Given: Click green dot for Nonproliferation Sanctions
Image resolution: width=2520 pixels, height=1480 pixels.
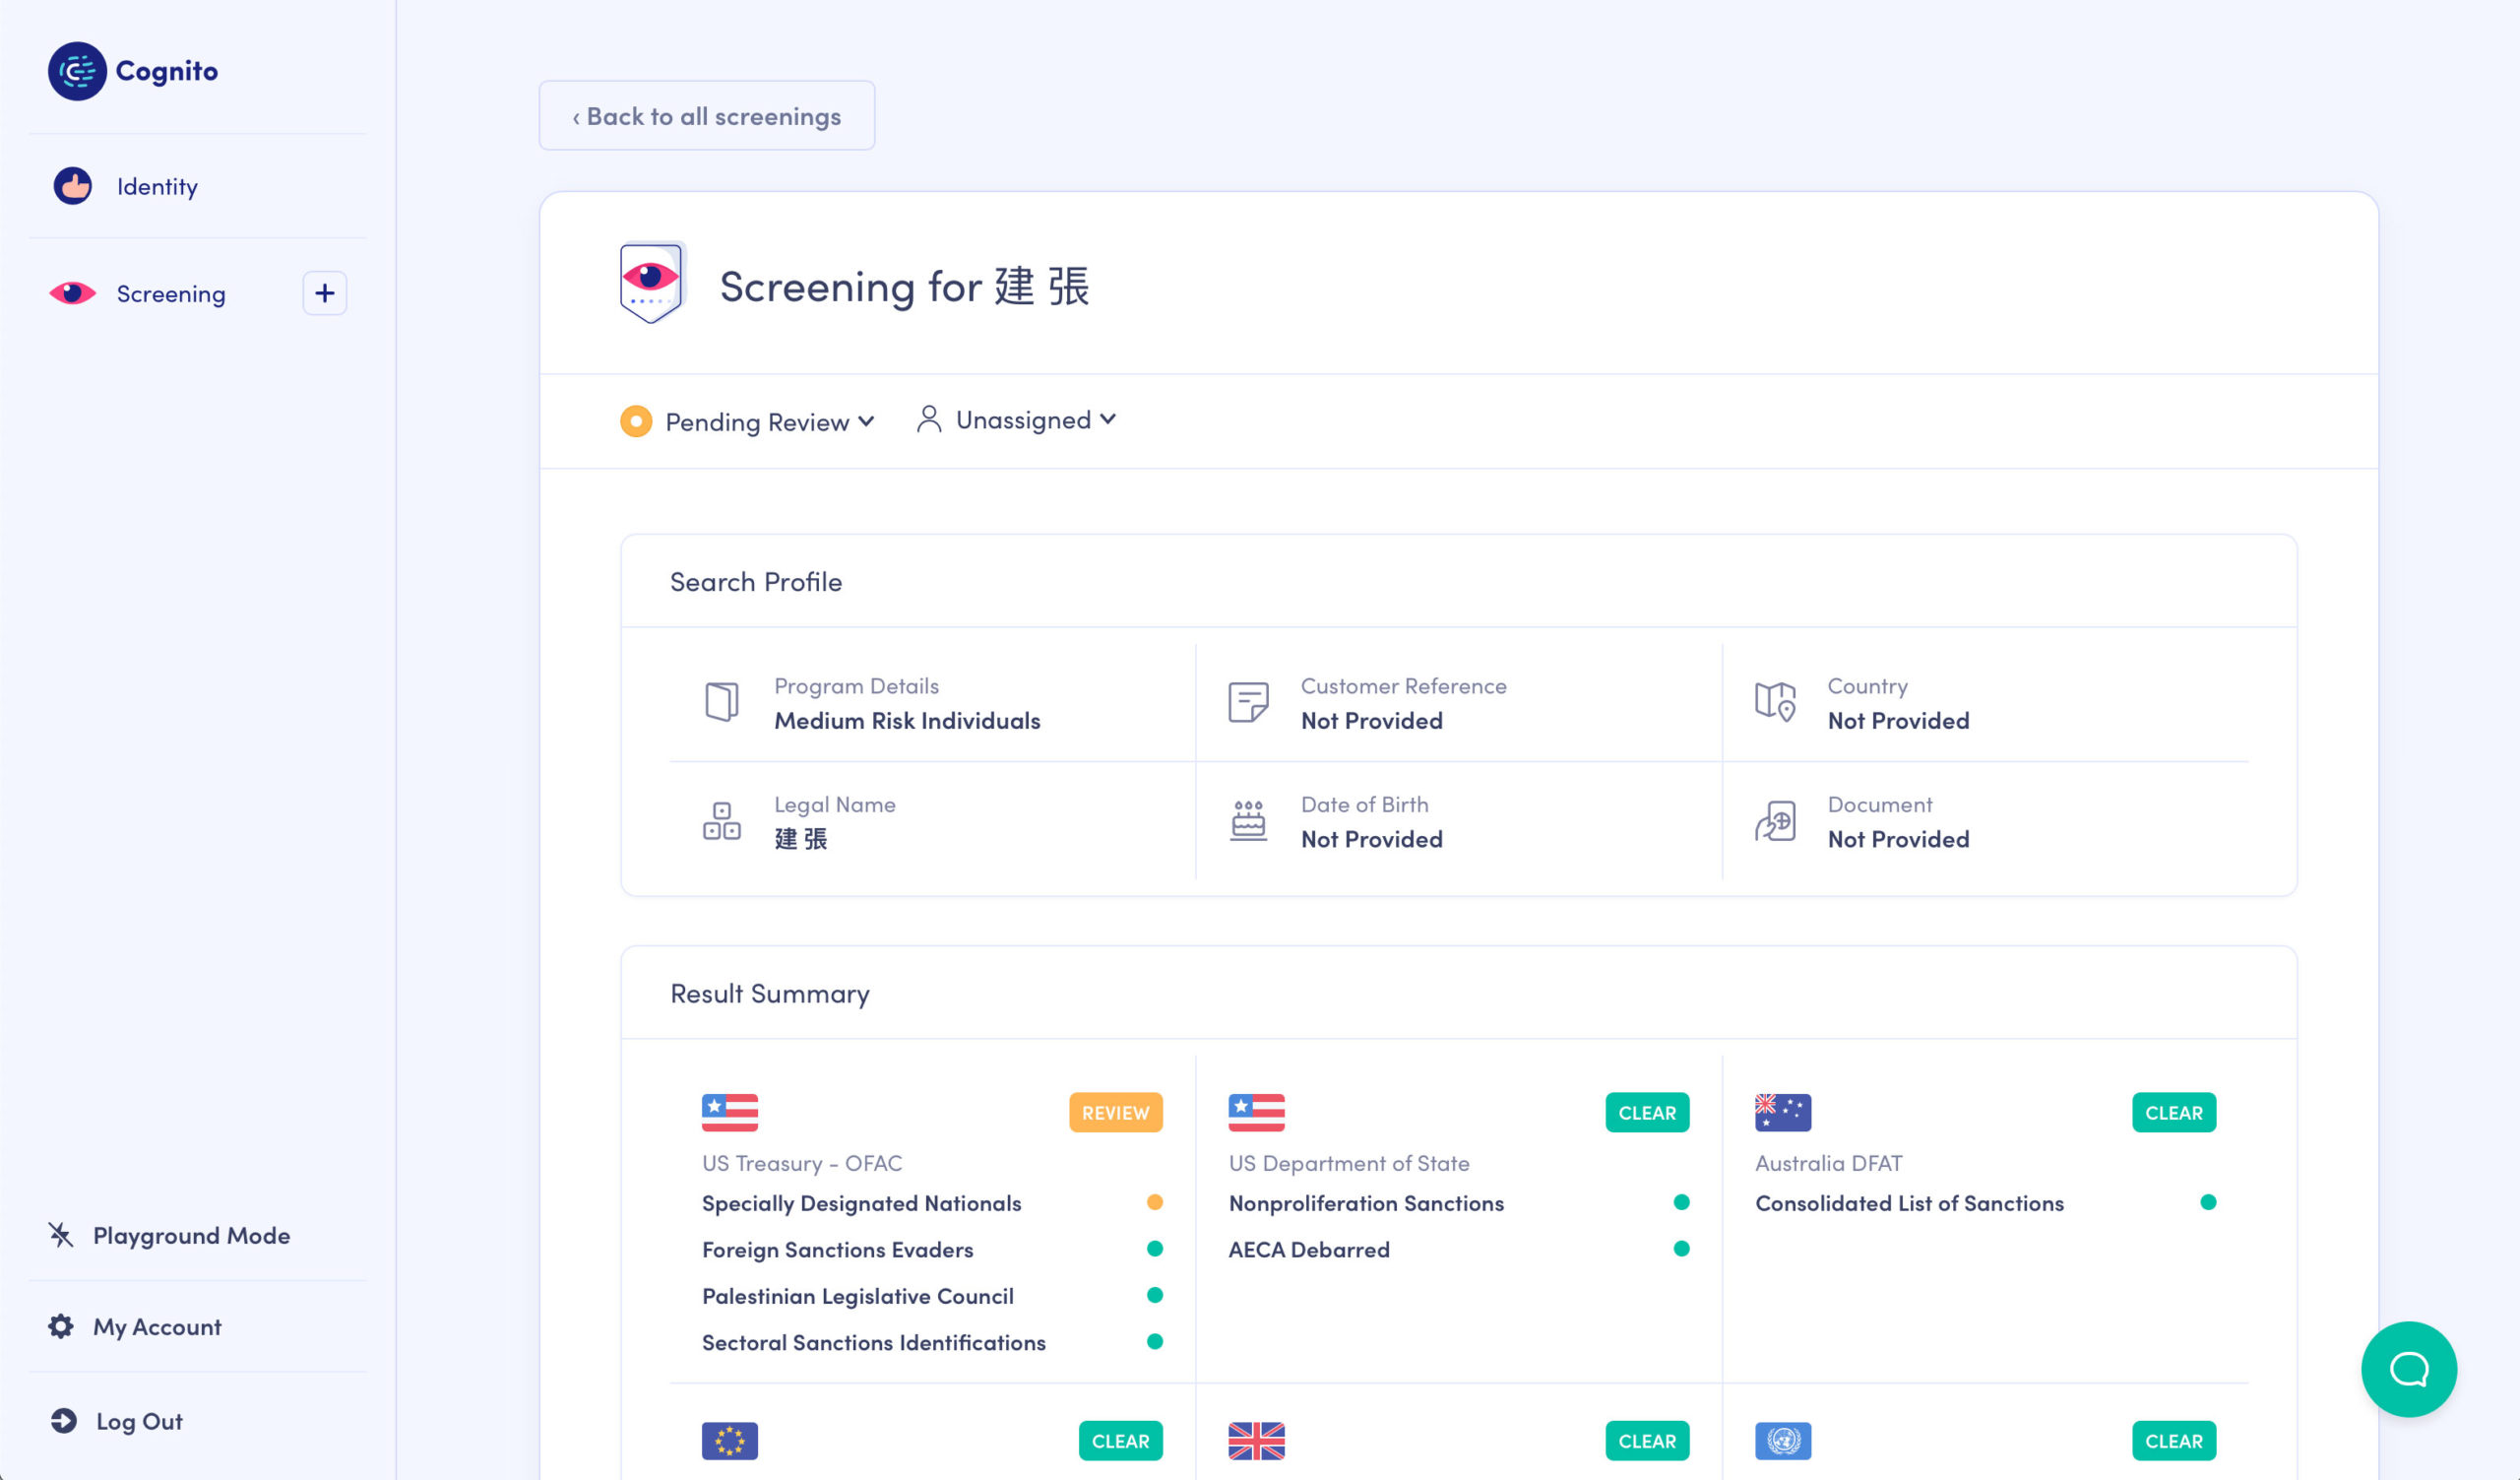Looking at the screenshot, I should pyautogui.click(x=1682, y=1202).
